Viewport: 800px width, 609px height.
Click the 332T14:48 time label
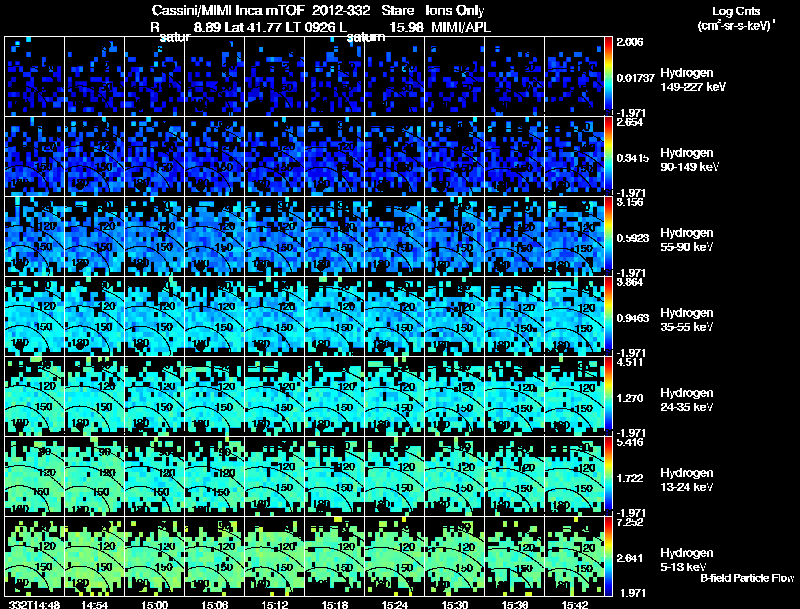click(x=34, y=604)
